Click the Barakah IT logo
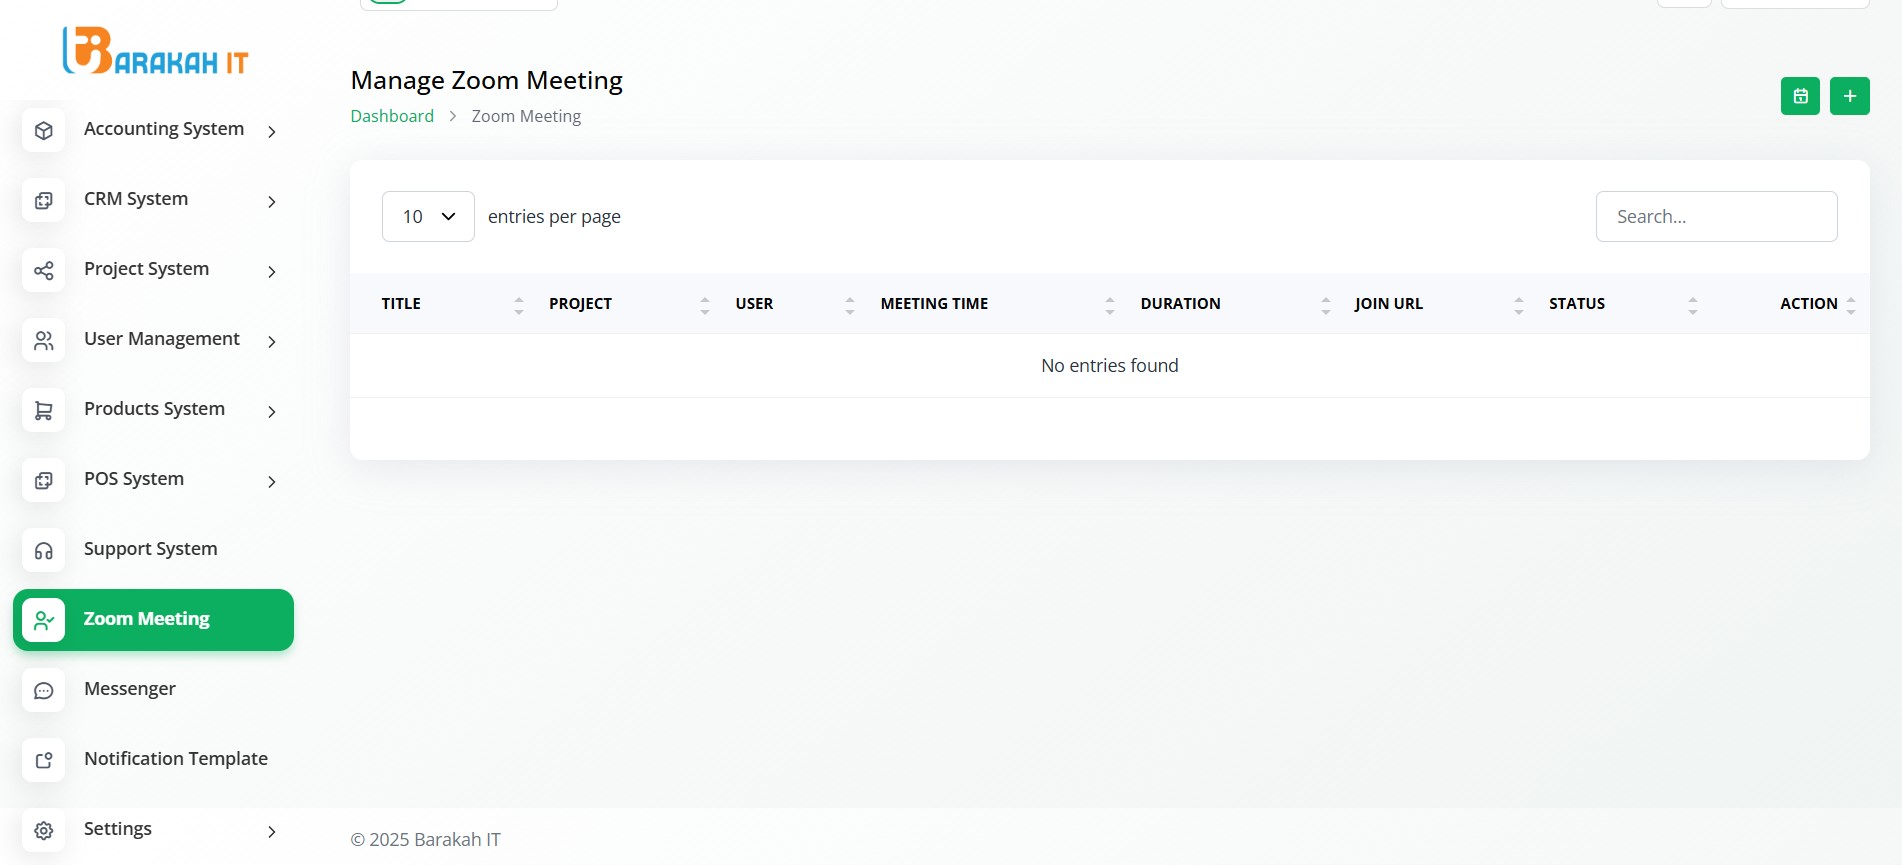1902x865 pixels. [x=155, y=52]
